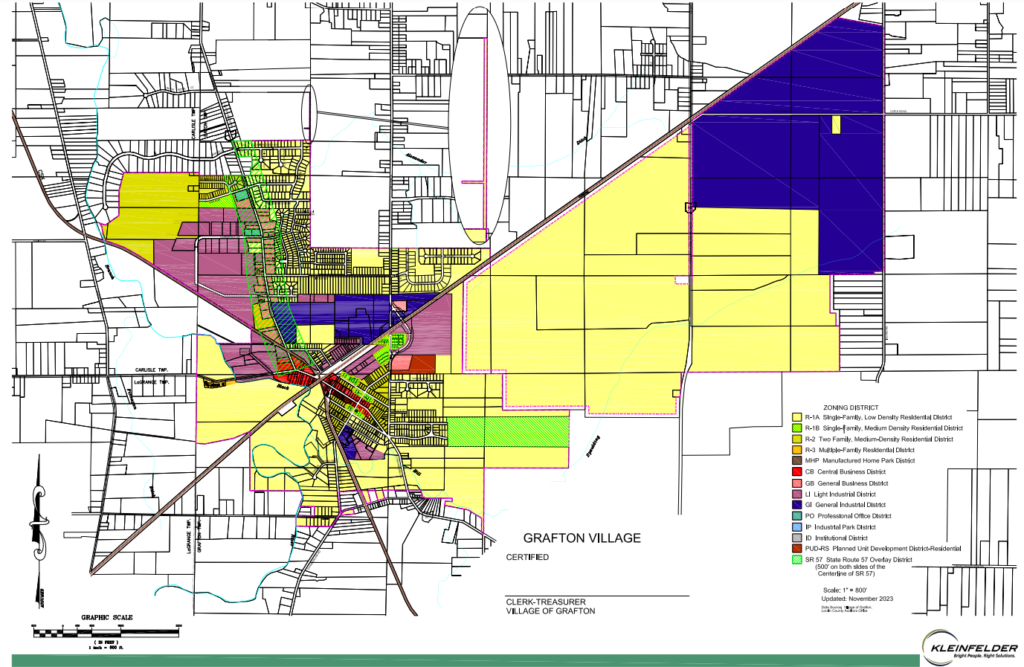Select the LI Light Industrial District legend marker
The width and height of the screenshot is (1024, 667).
pos(796,494)
